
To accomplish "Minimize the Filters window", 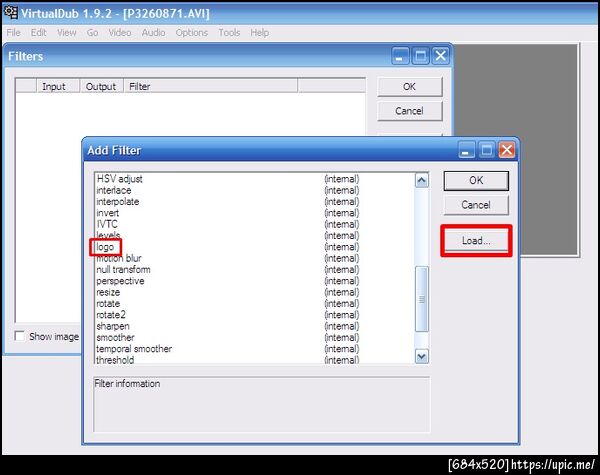I will pos(400,56).
